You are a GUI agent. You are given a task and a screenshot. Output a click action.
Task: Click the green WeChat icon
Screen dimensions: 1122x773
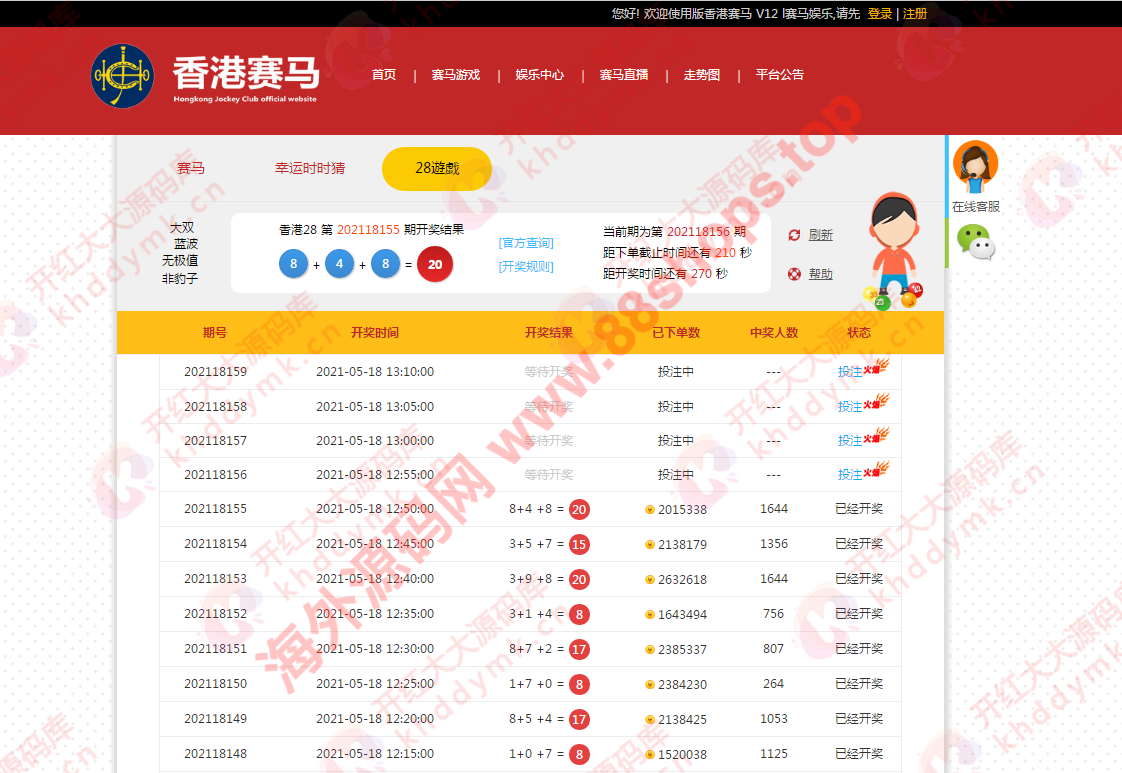click(975, 242)
